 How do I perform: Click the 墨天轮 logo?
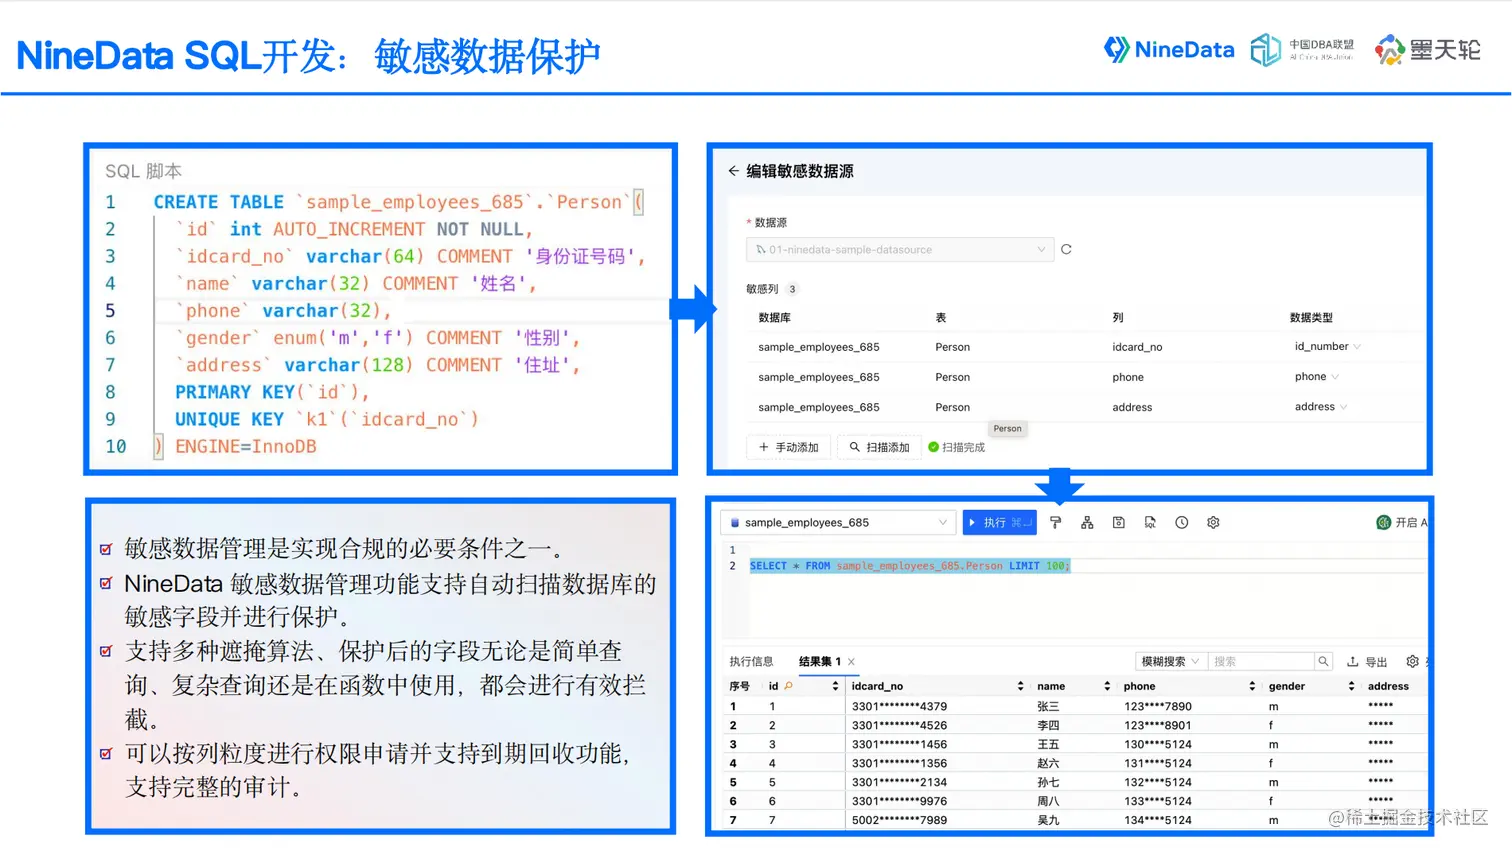click(x=1428, y=49)
